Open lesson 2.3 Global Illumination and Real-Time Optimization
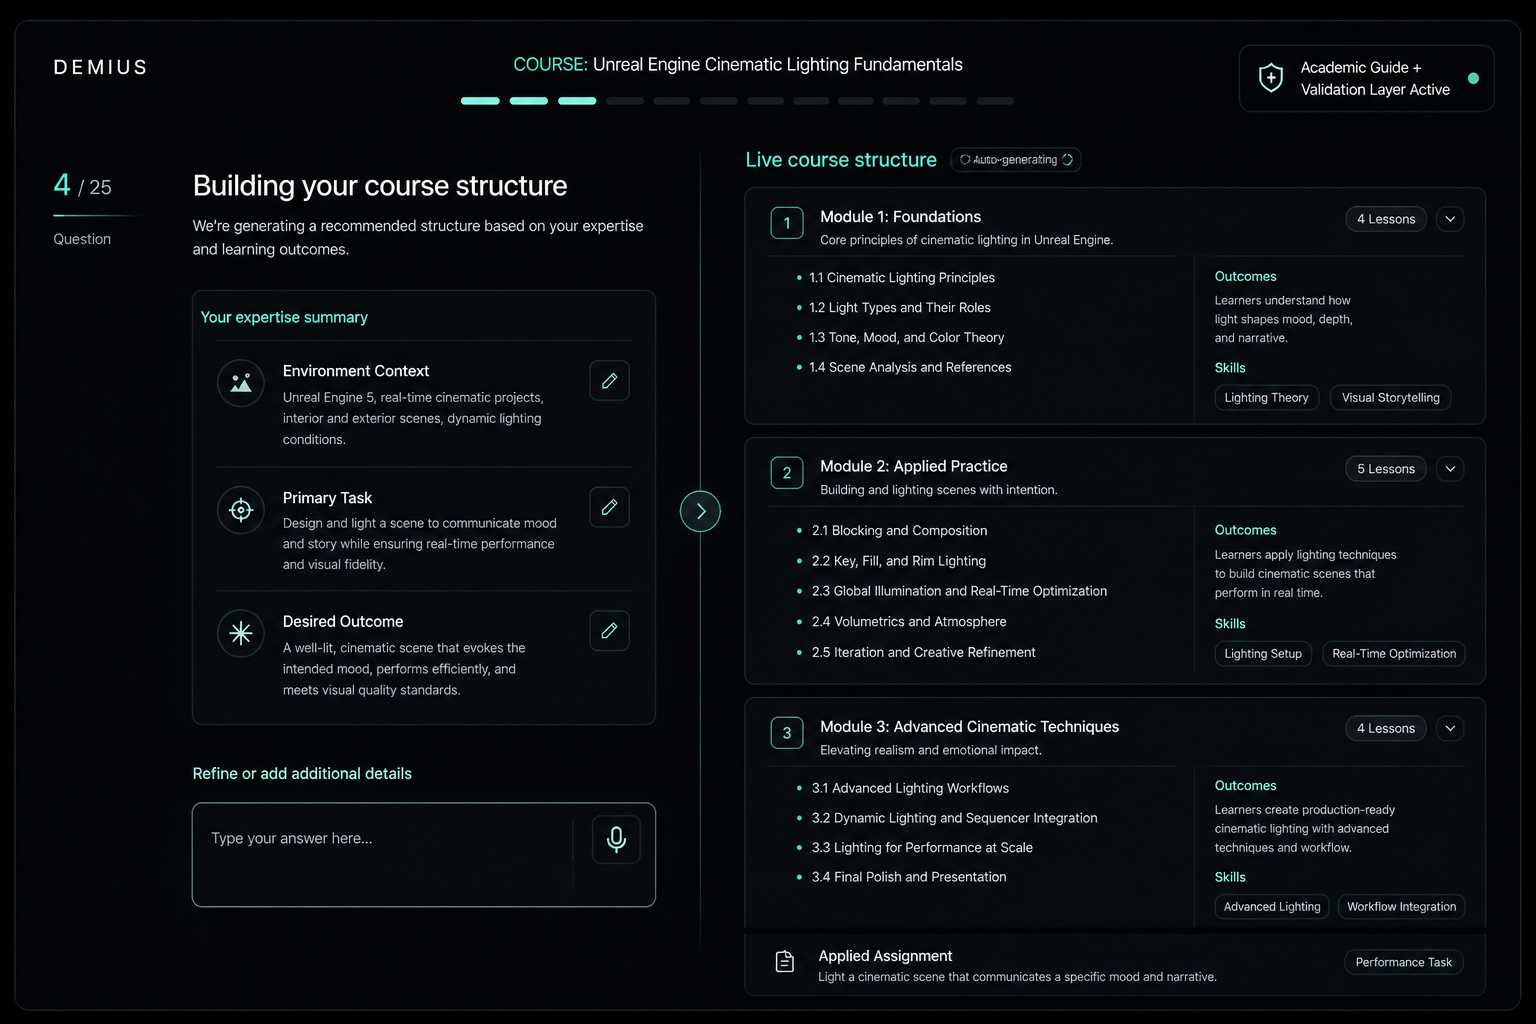 click(959, 591)
